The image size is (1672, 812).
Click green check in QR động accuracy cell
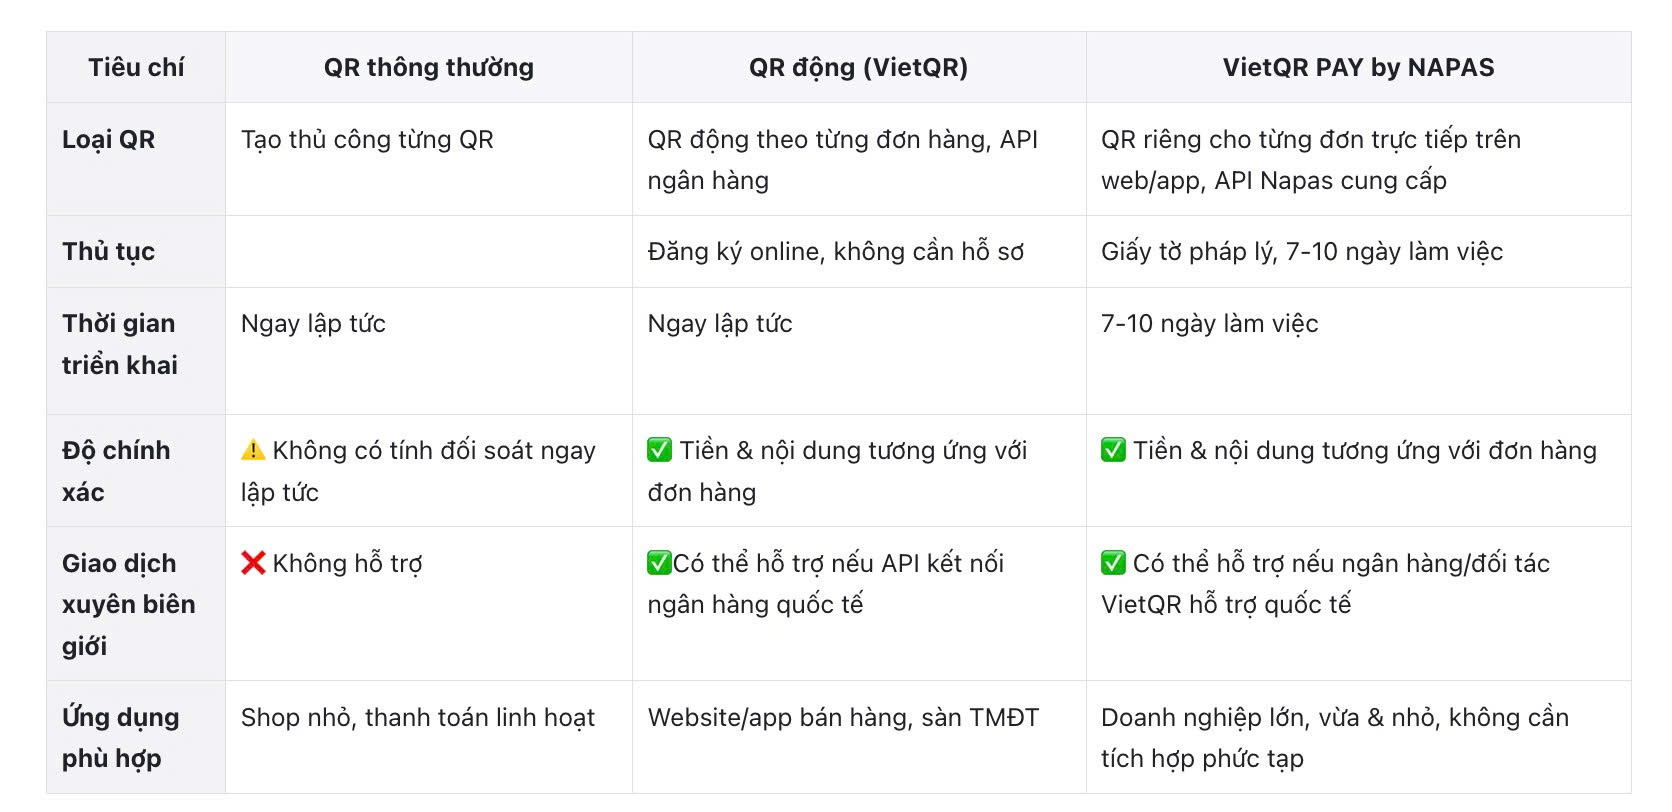(659, 451)
